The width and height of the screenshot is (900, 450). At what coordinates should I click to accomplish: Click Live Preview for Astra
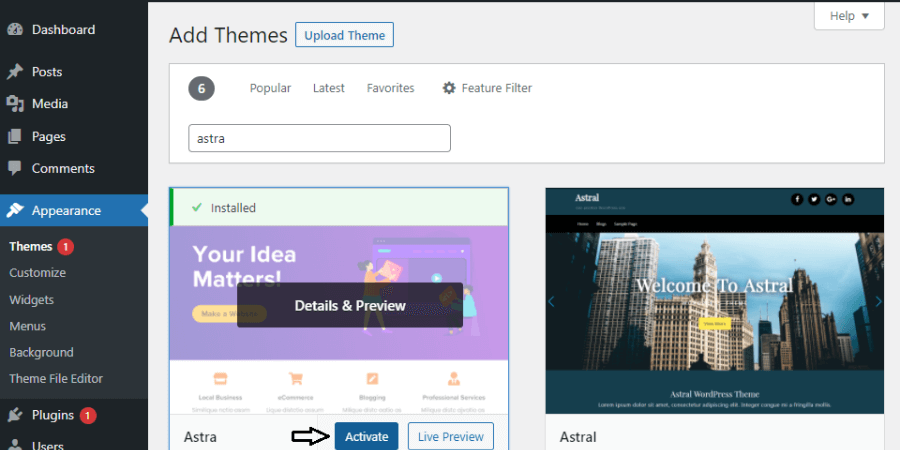pos(451,437)
